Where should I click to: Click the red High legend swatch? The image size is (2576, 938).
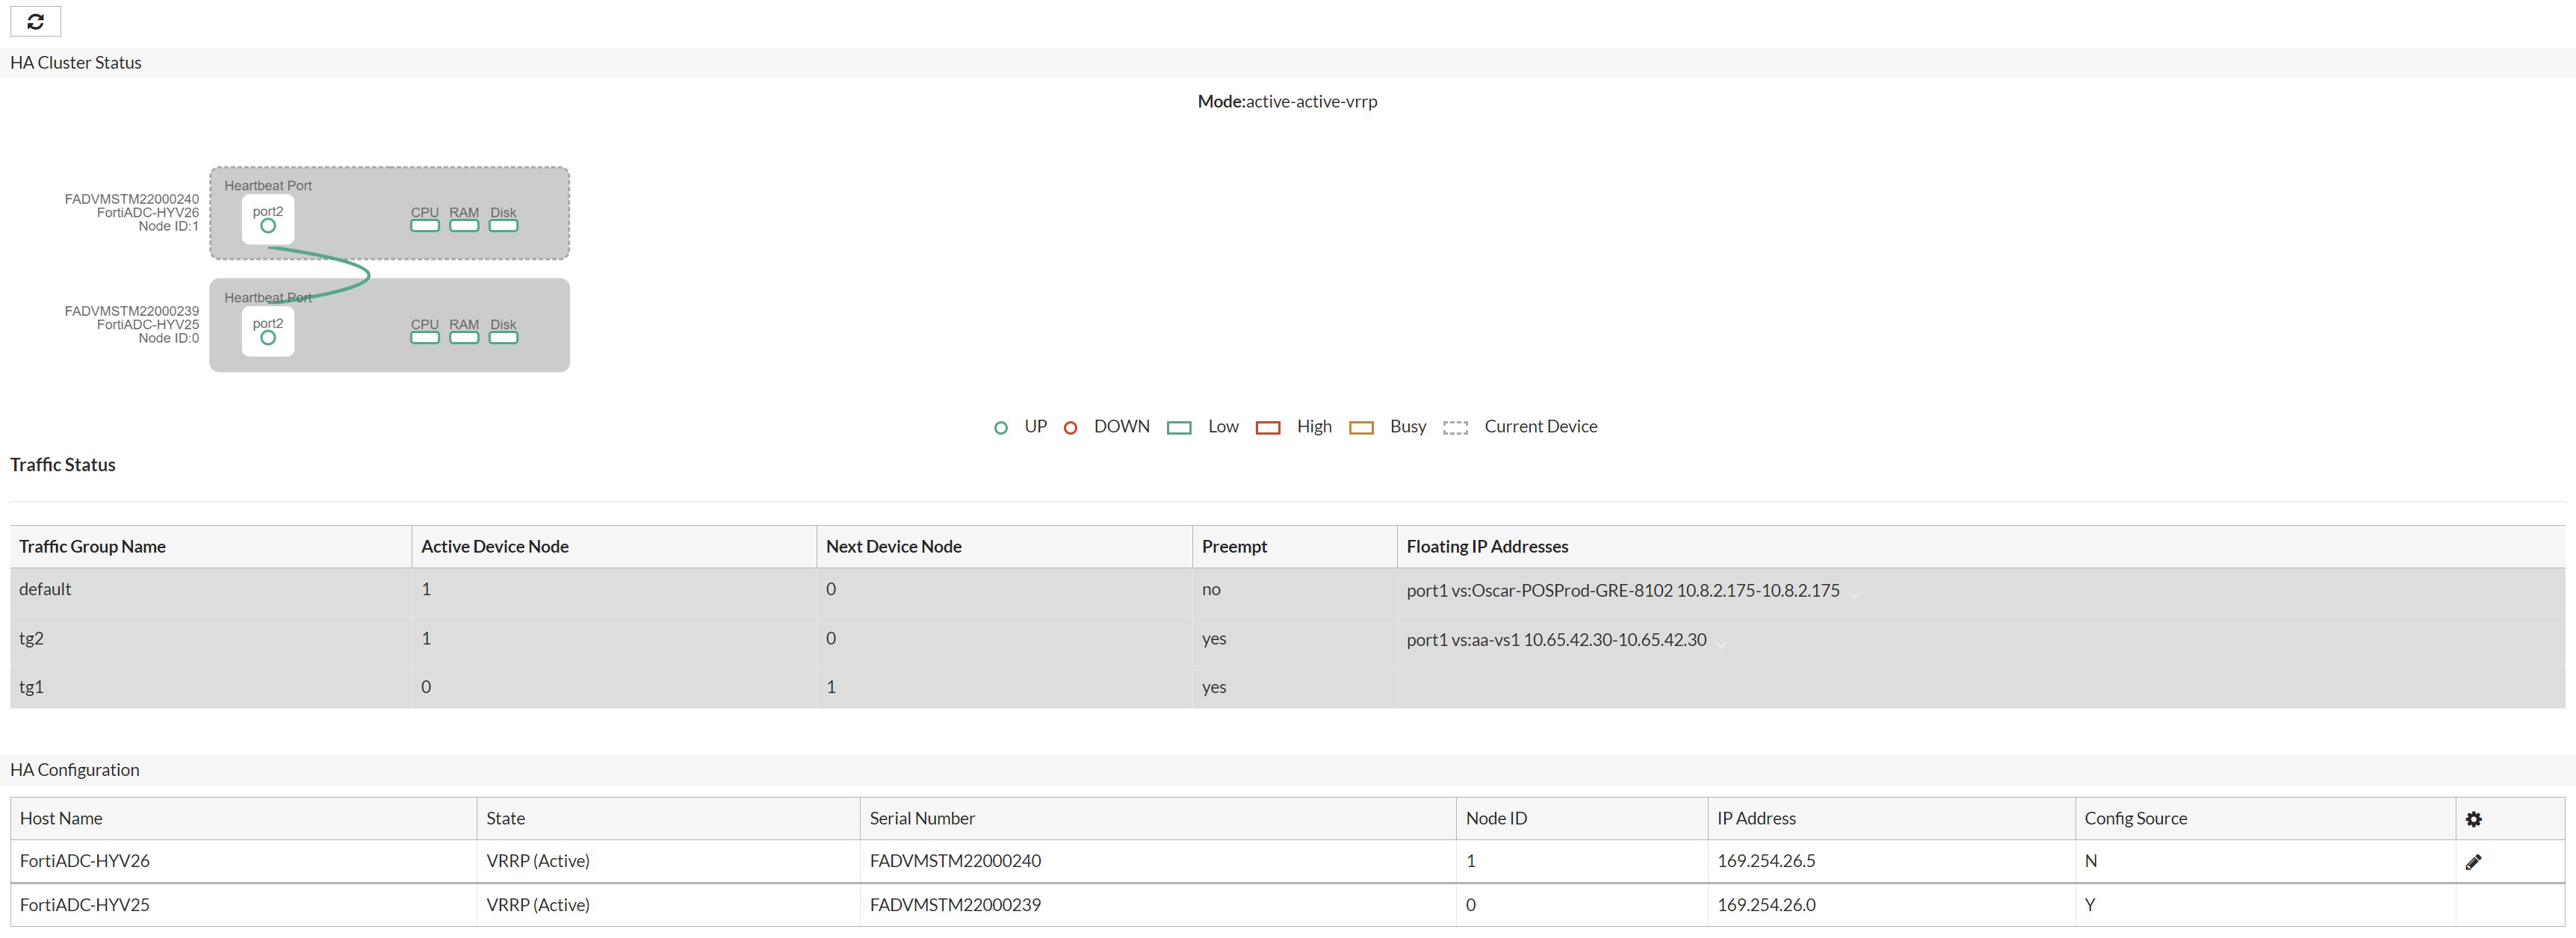click(1268, 428)
